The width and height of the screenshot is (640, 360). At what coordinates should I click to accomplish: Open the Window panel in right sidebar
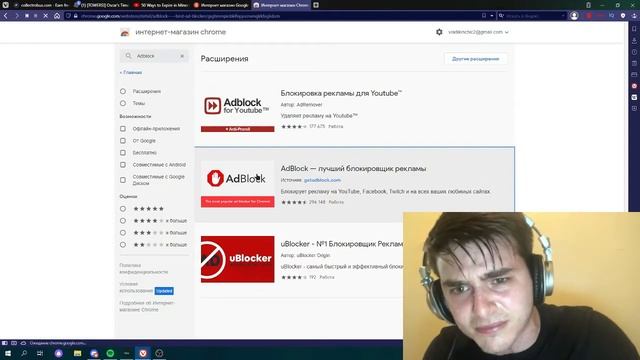pyautogui.click(x=634, y=75)
